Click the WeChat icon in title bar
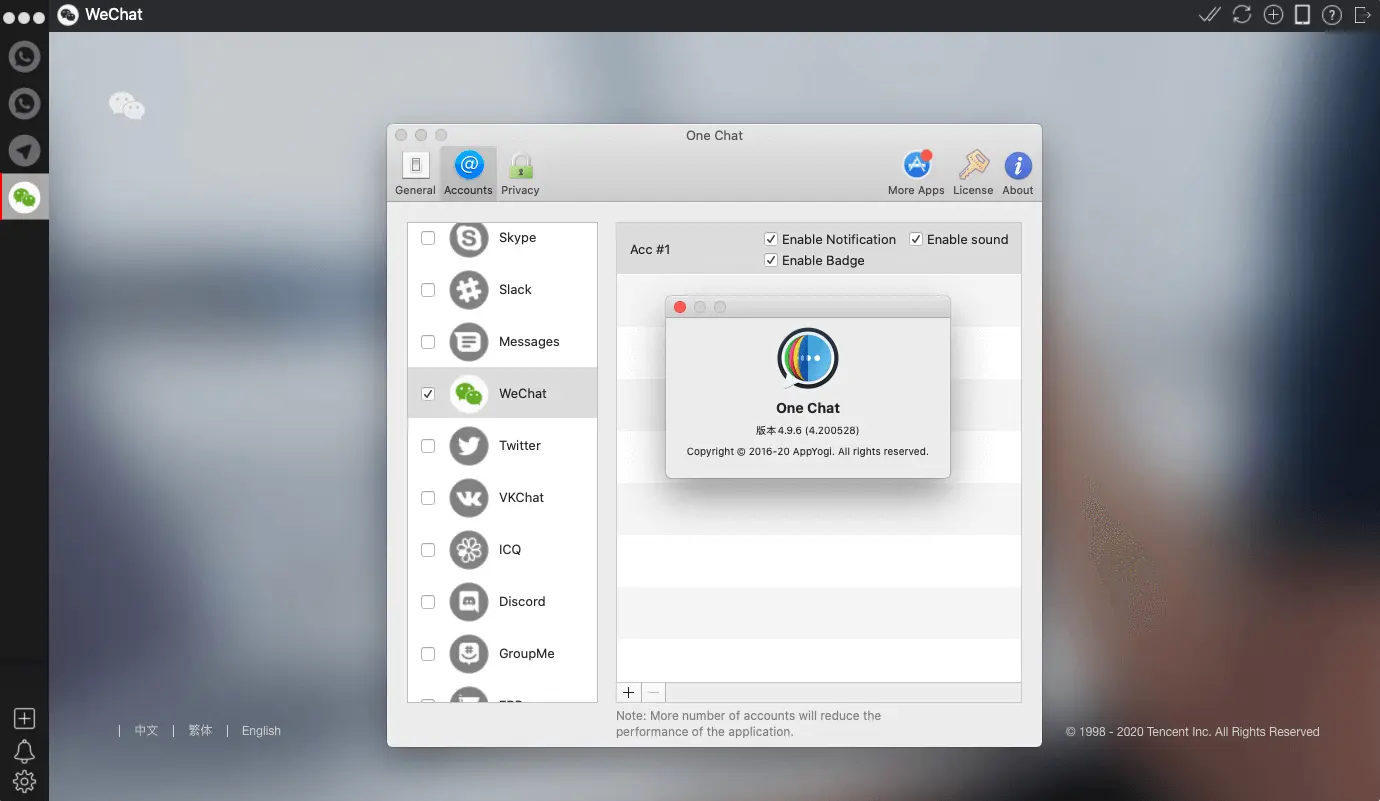 [68, 15]
